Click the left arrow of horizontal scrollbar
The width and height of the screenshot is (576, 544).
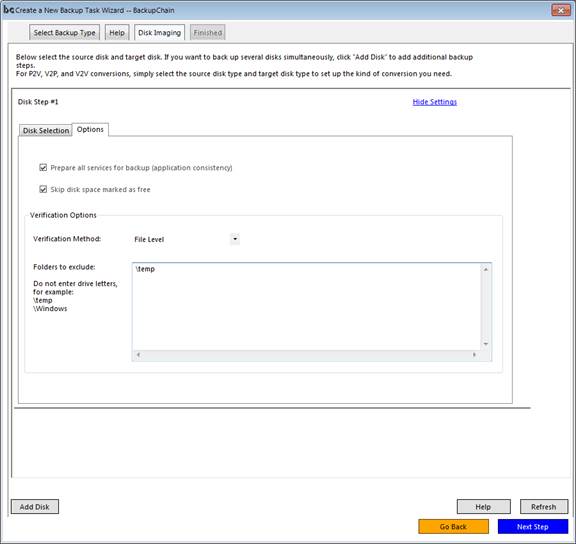pyautogui.click(x=138, y=354)
